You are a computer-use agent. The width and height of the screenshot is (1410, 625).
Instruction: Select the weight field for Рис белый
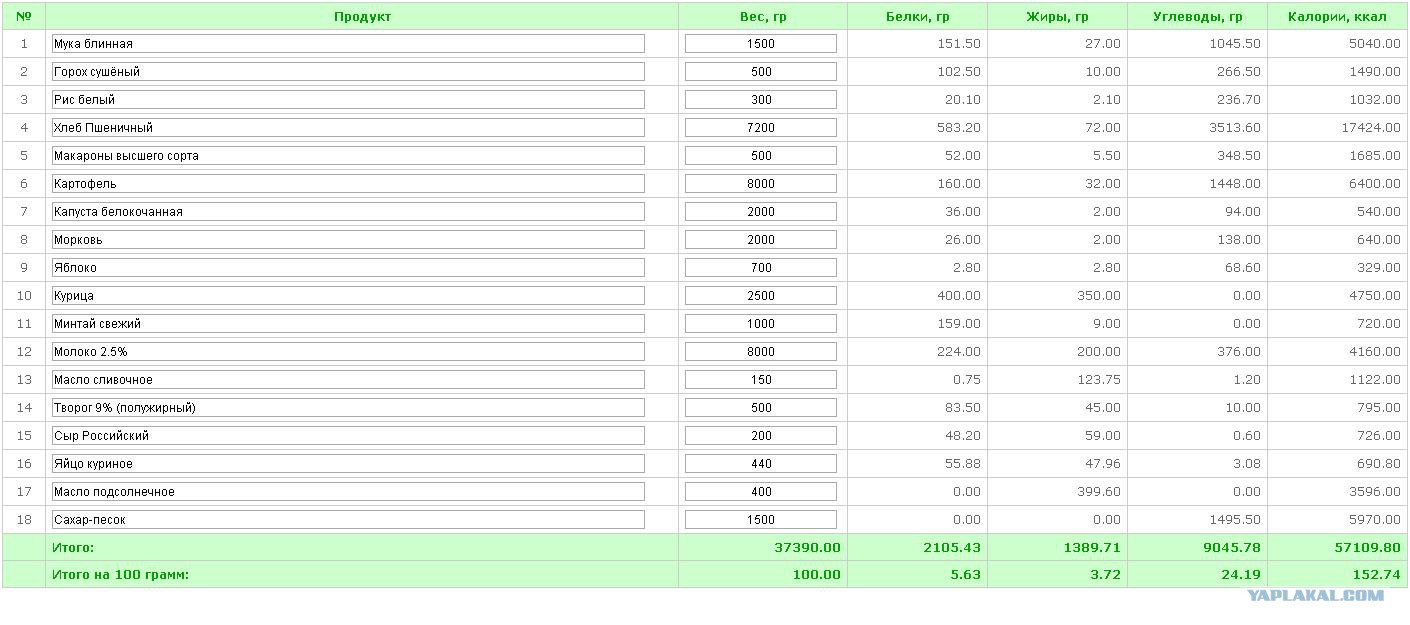pyautogui.click(x=761, y=100)
